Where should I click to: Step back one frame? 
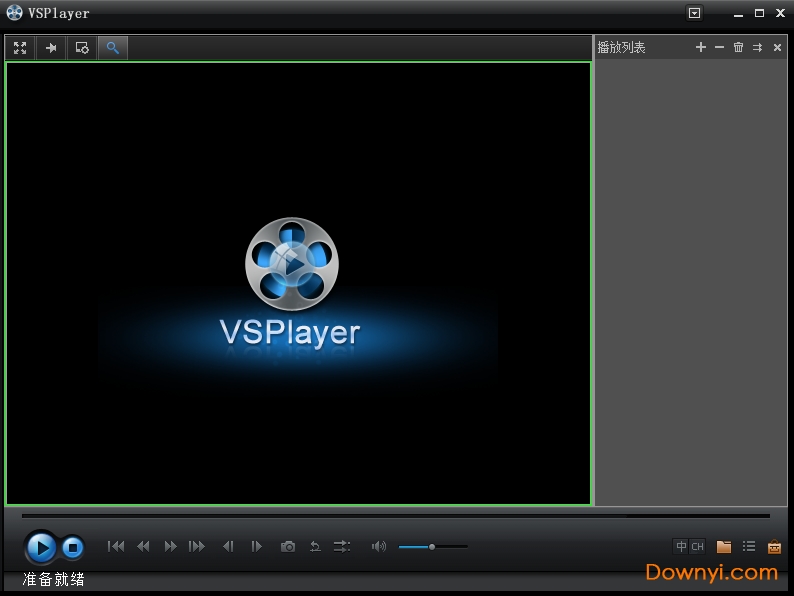pos(228,546)
